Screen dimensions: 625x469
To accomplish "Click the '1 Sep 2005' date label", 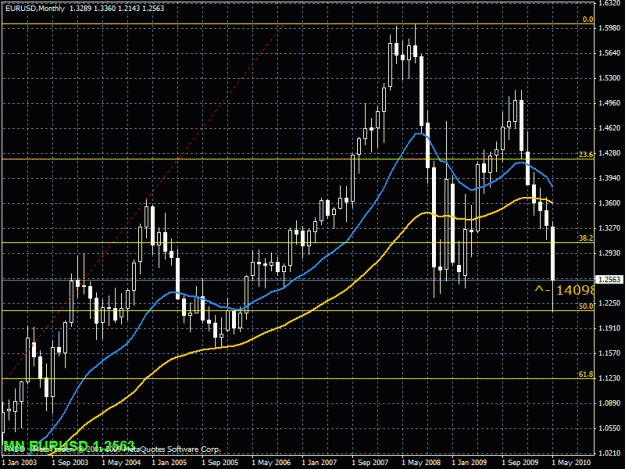I will click(220, 463).
